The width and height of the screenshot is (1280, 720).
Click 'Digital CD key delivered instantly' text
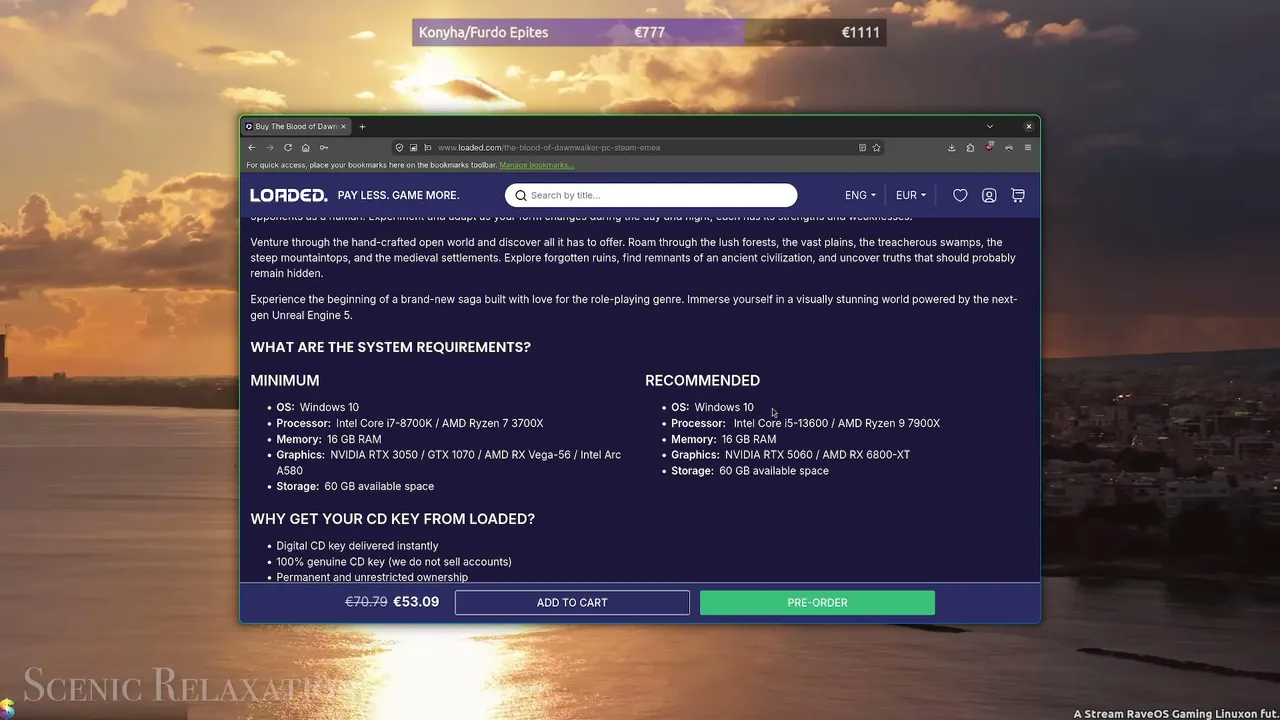pyautogui.click(x=357, y=546)
